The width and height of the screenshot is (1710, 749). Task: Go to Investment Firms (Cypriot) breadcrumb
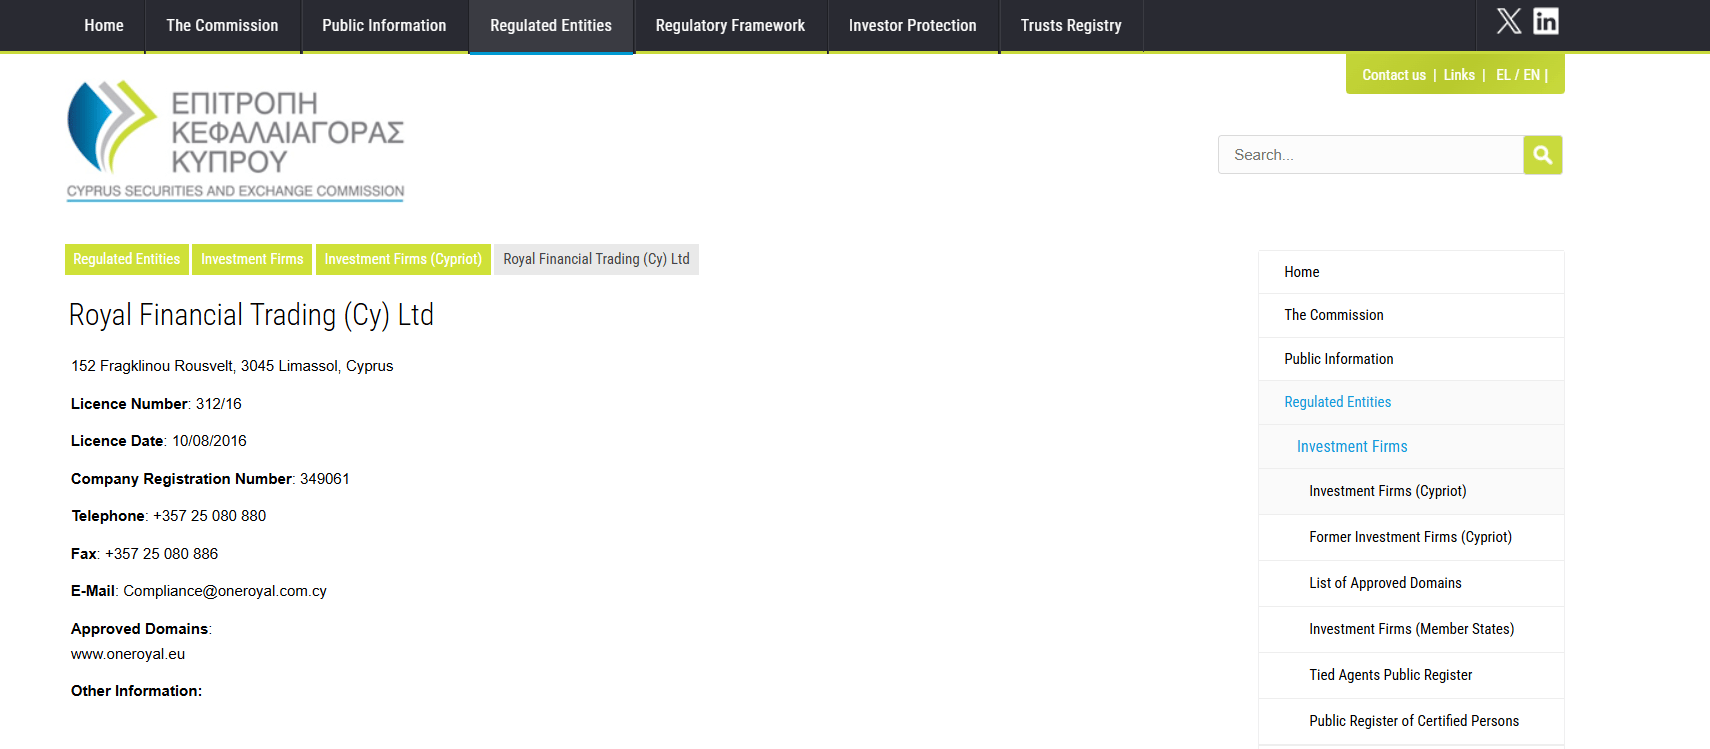point(403,259)
